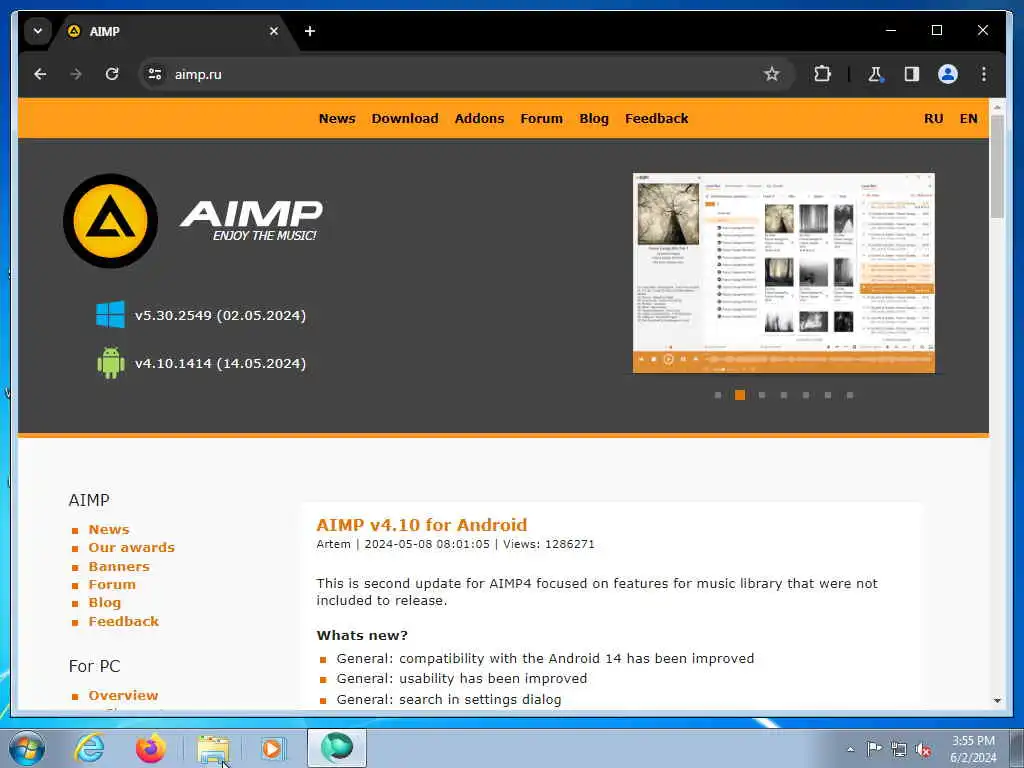This screenshot has width=1024, height=768.
Task: Click the scrollbar down arrow
Action: (997, 700)
